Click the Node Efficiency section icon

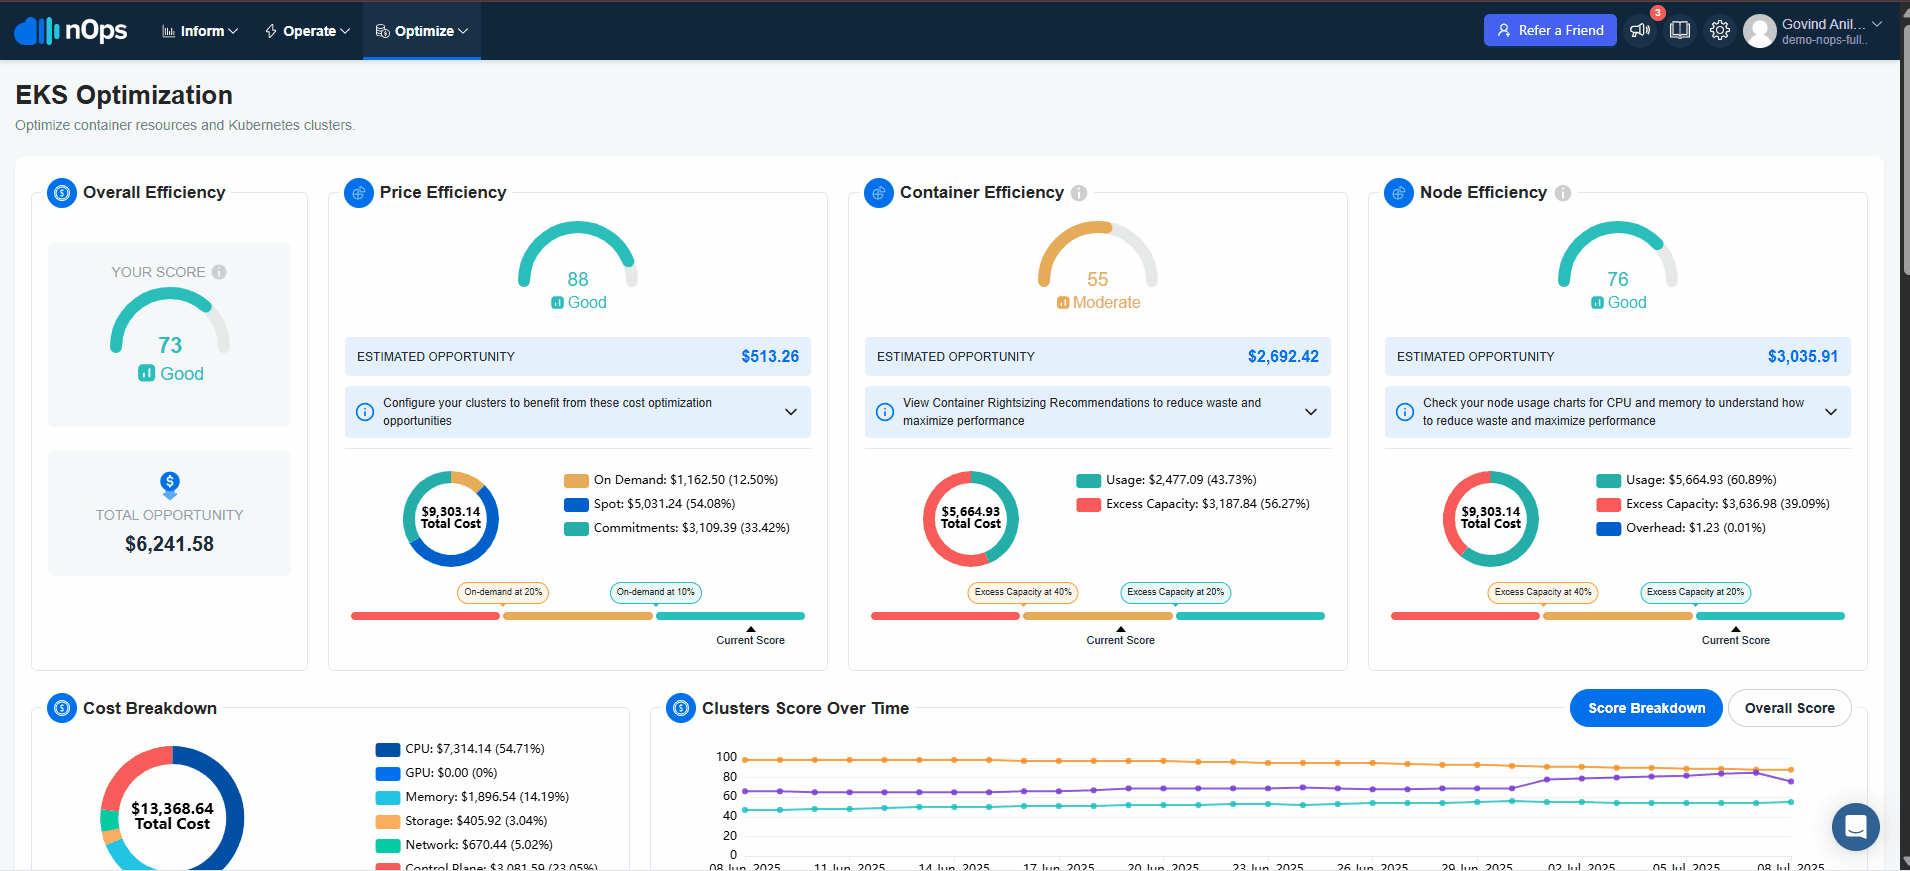coord(1399,193)
